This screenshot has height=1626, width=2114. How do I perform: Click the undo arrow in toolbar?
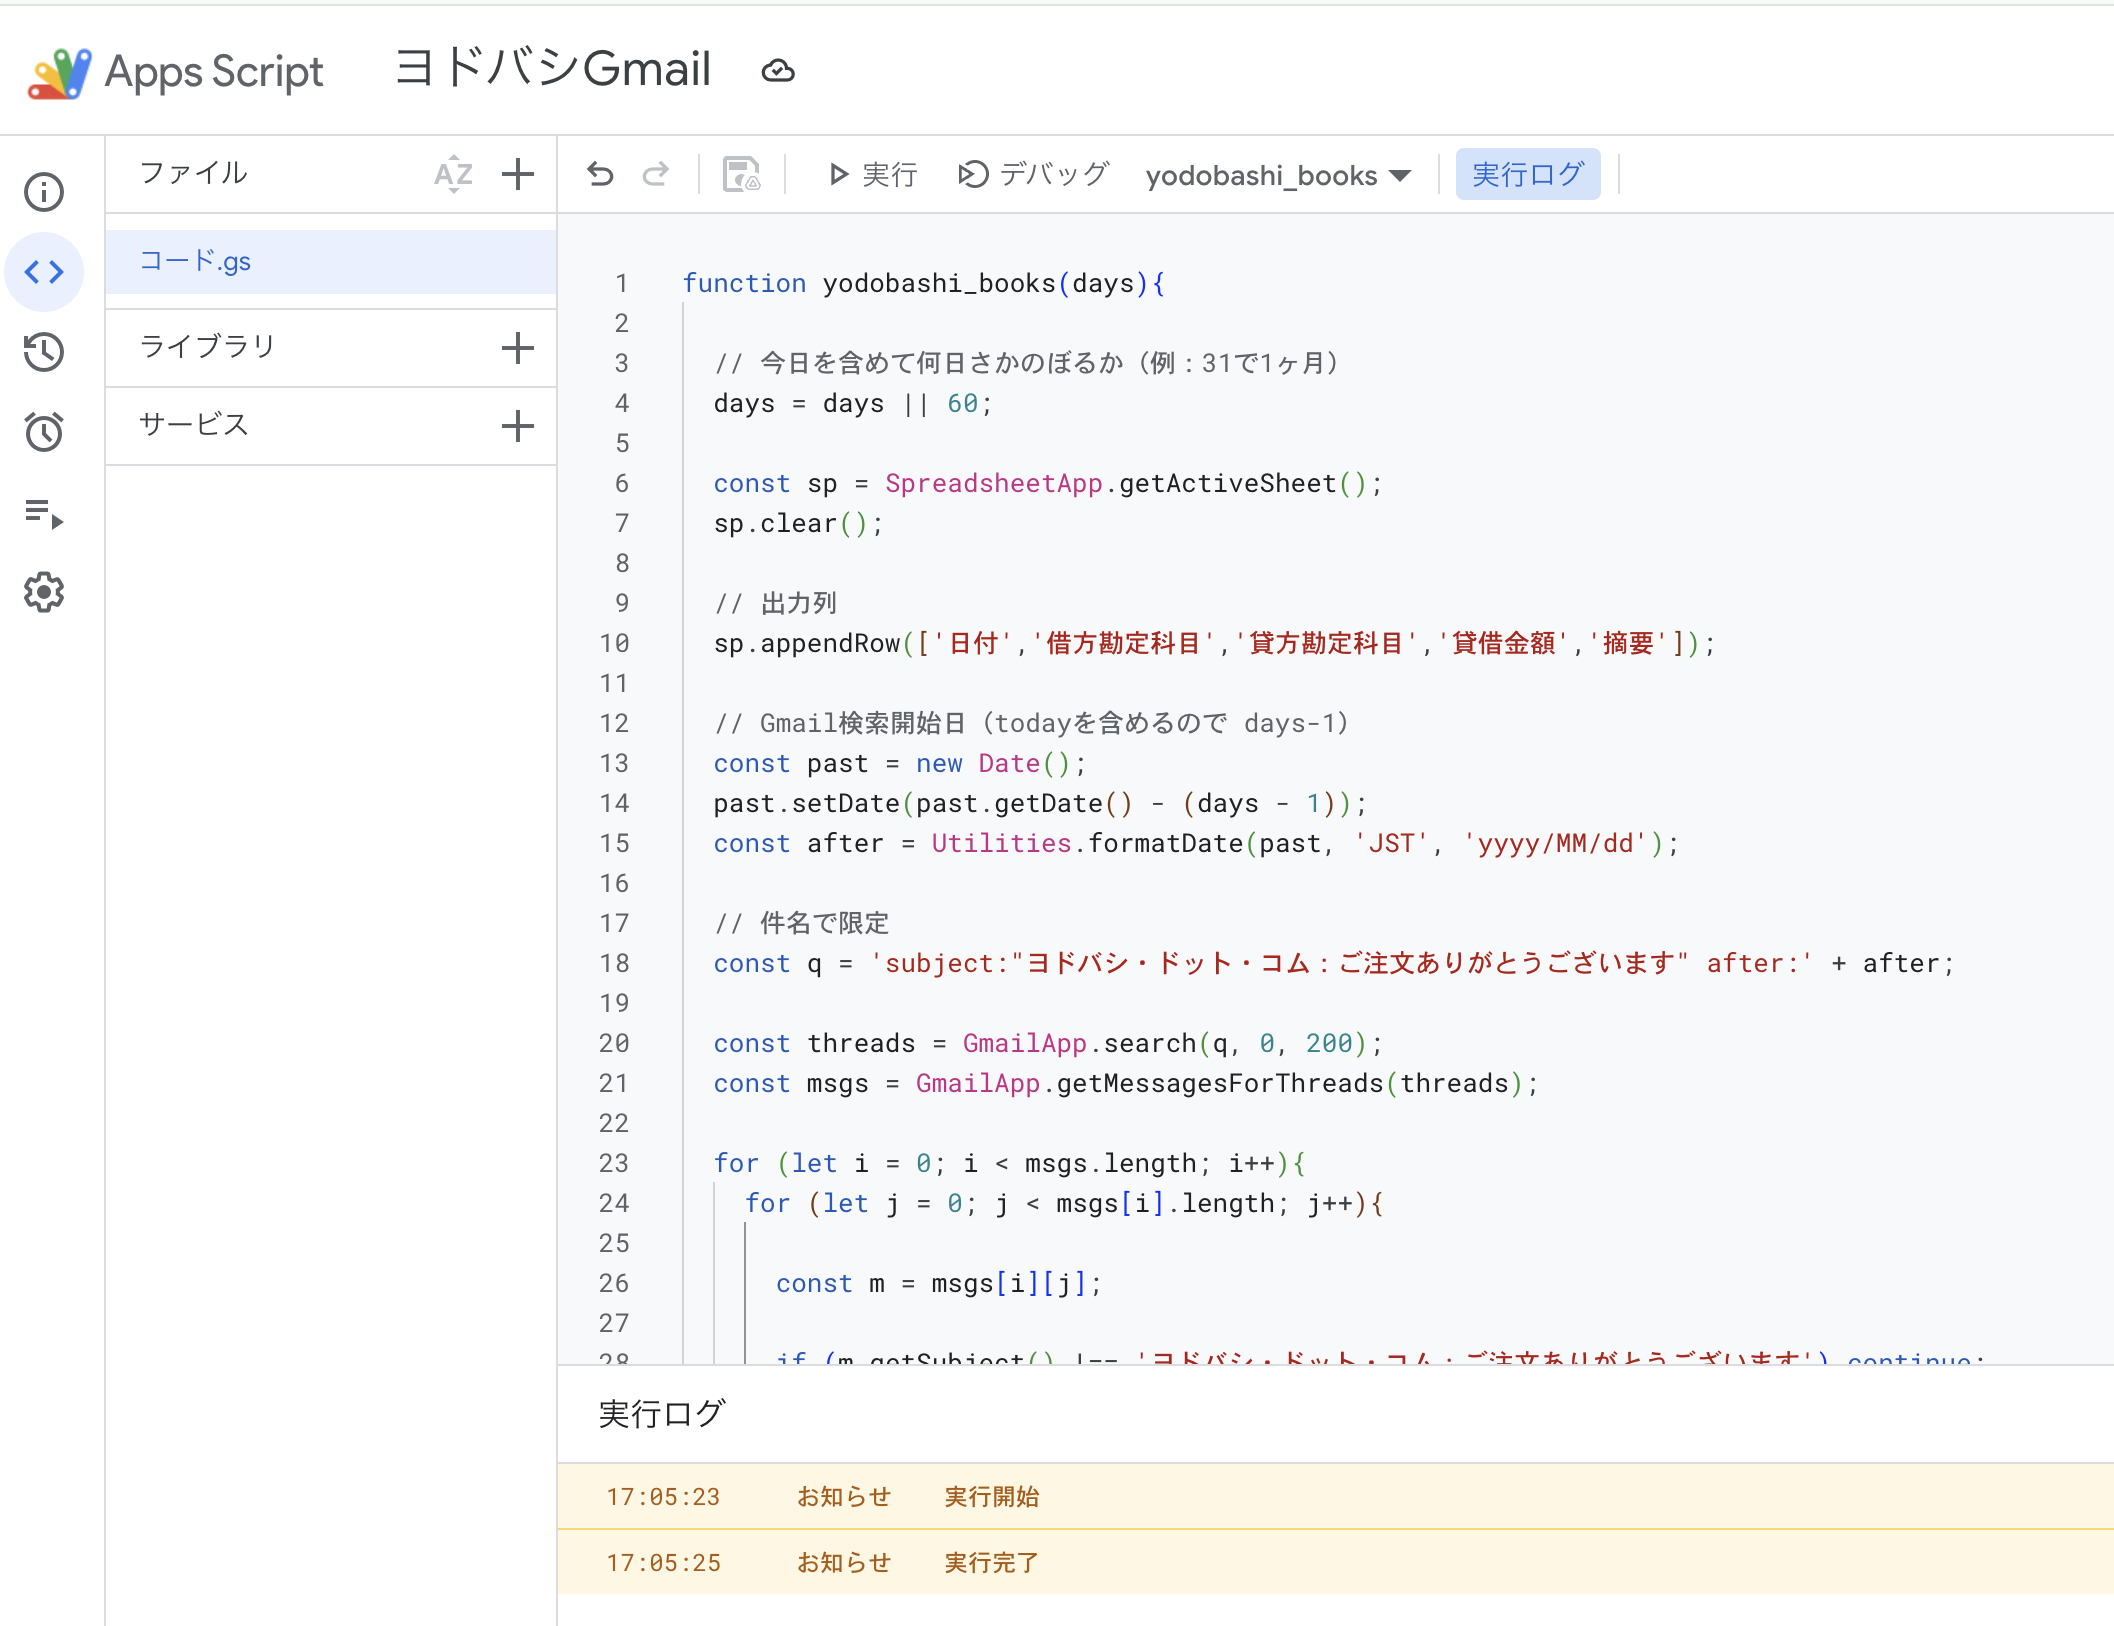coord(600,175)
